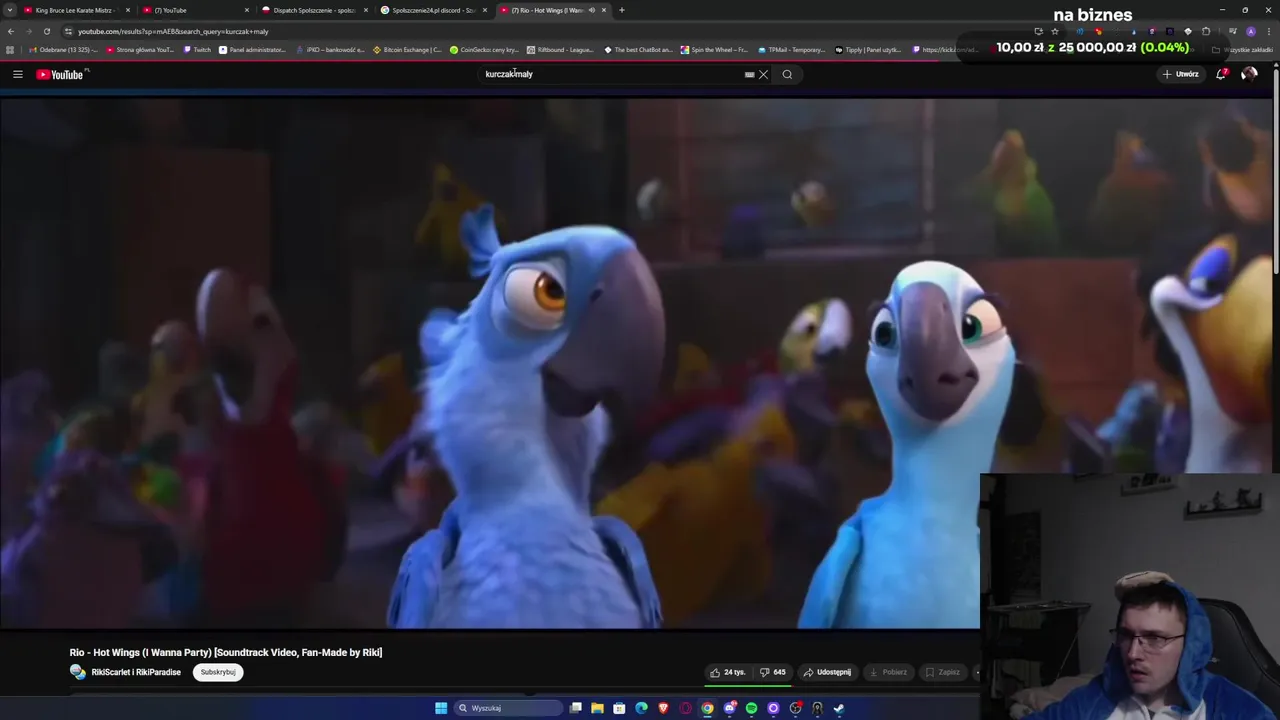1280x720 pixels.
Task: Open the CoinGecko bookmark
Action: pyautogui.click(x=484, y=50)
